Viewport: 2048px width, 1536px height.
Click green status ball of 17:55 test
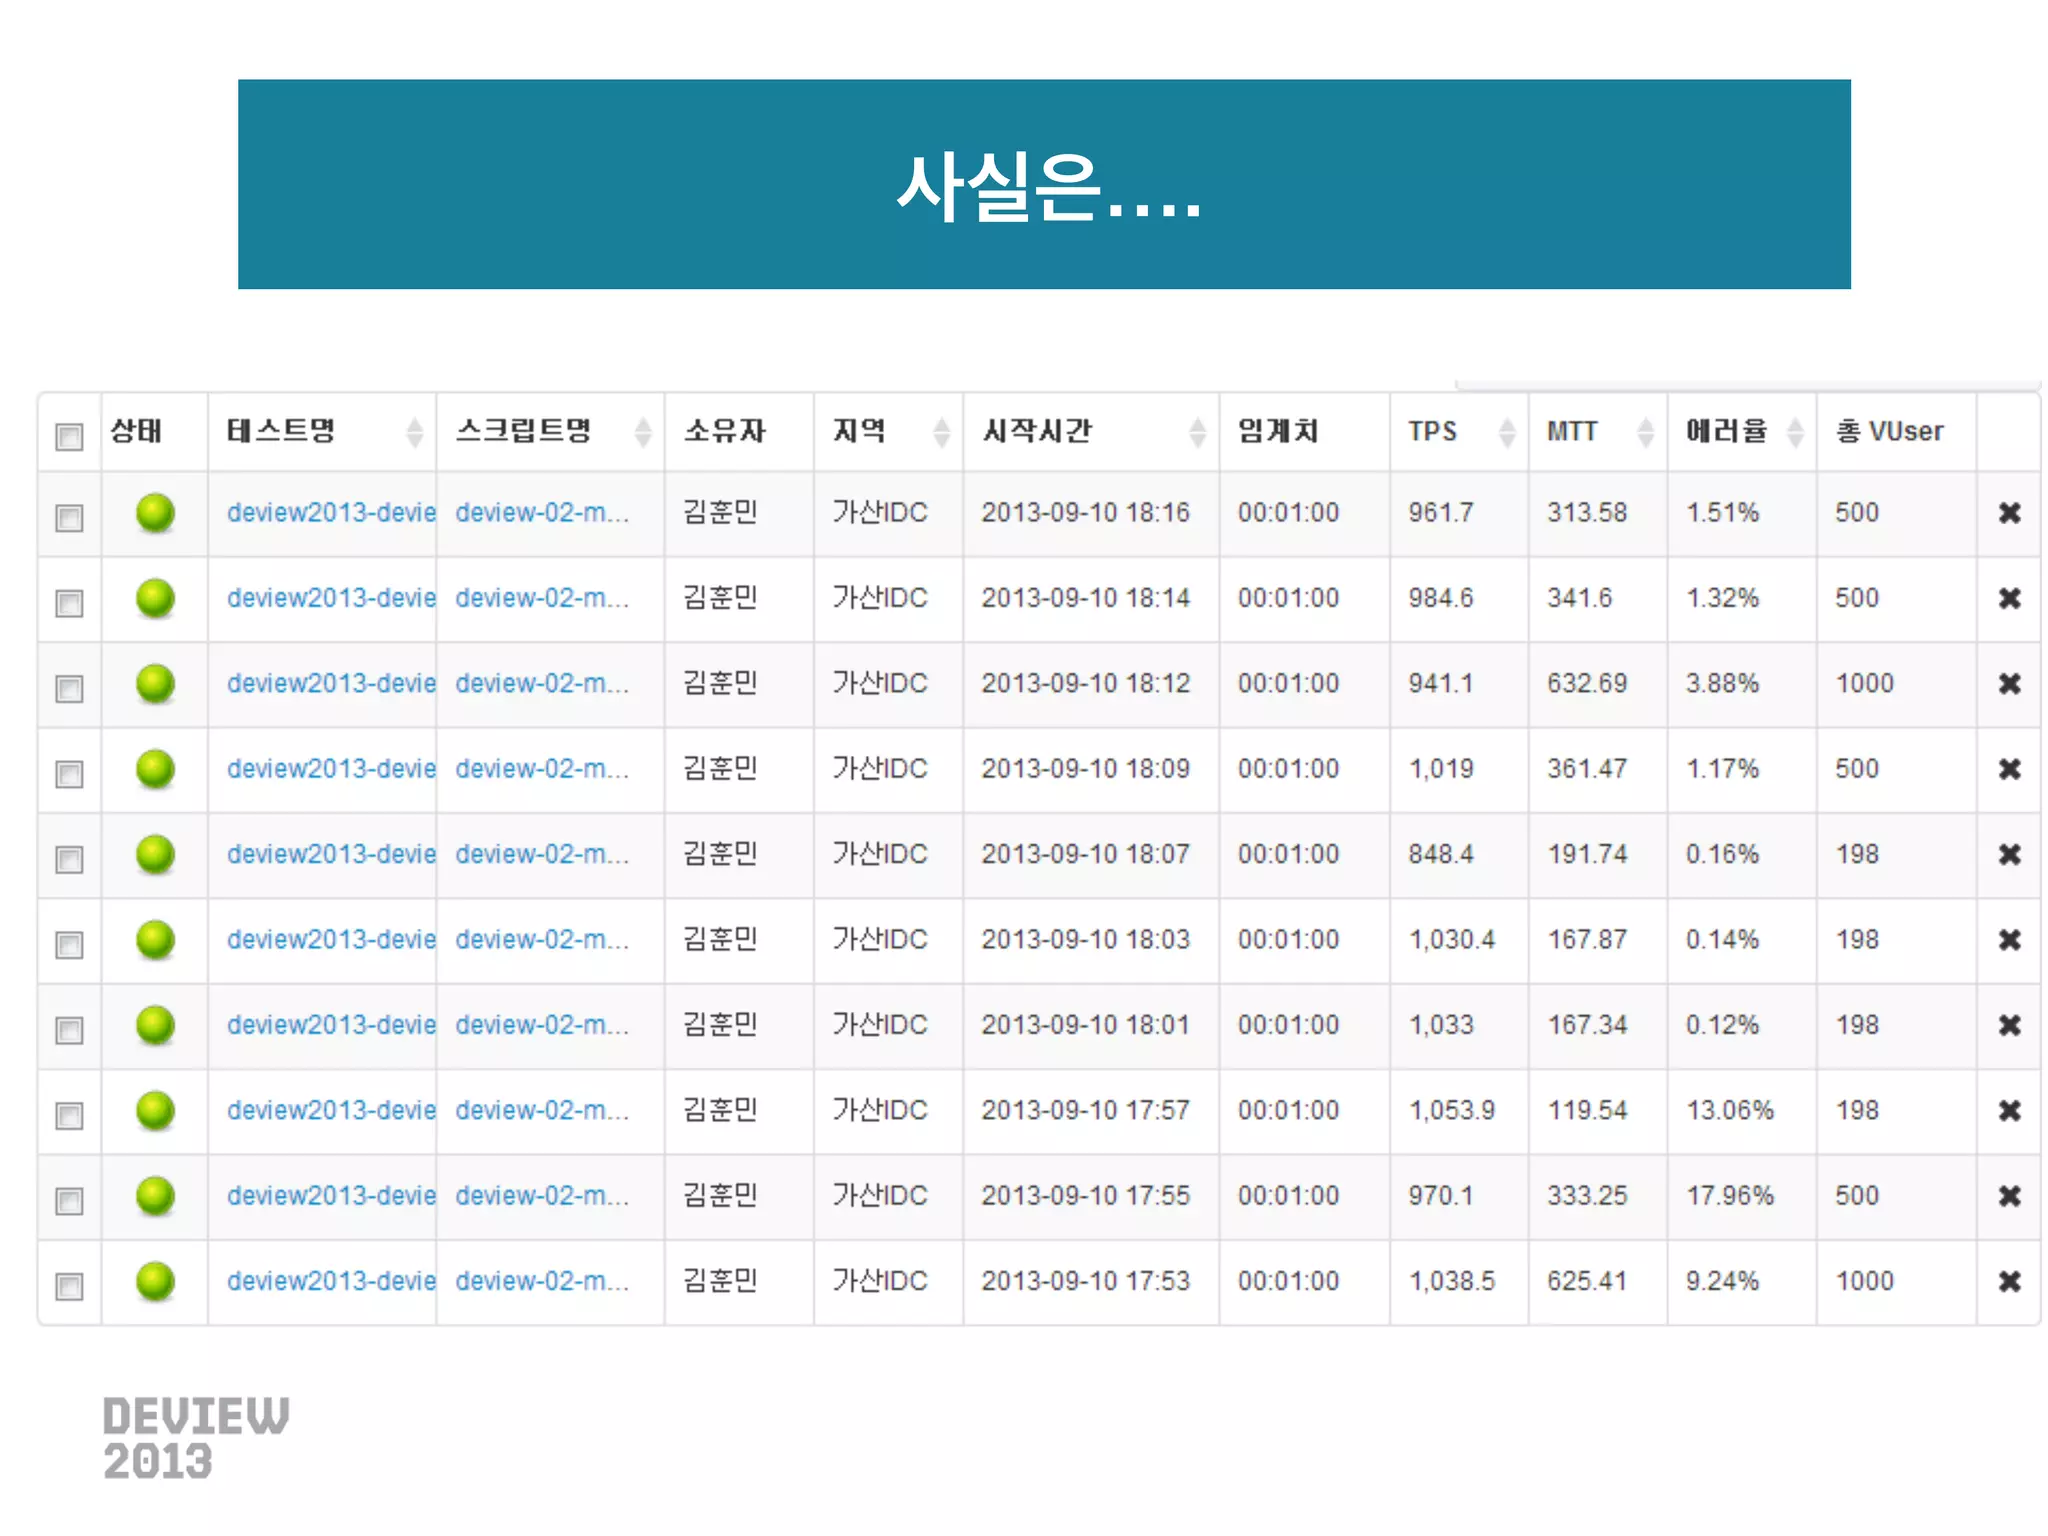click(155, 1196)
